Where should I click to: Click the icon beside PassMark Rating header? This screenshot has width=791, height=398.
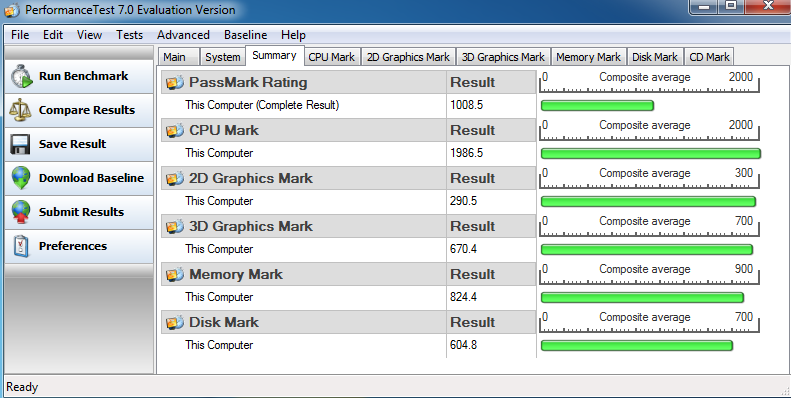[x=175, y=82]
